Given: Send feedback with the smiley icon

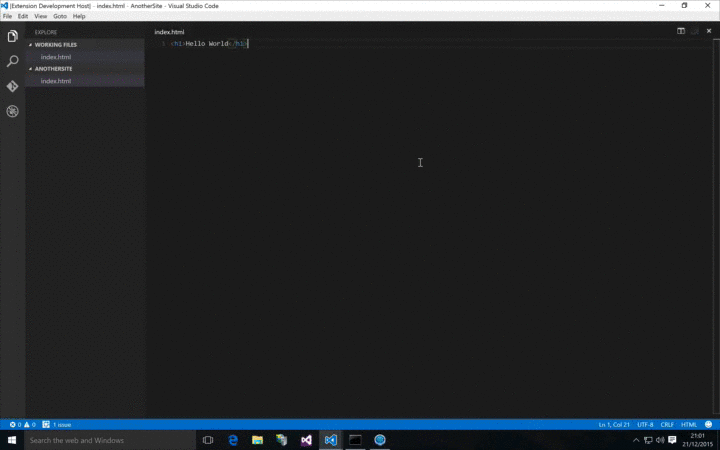Looking at the screenshot, I should pos(709,425).
